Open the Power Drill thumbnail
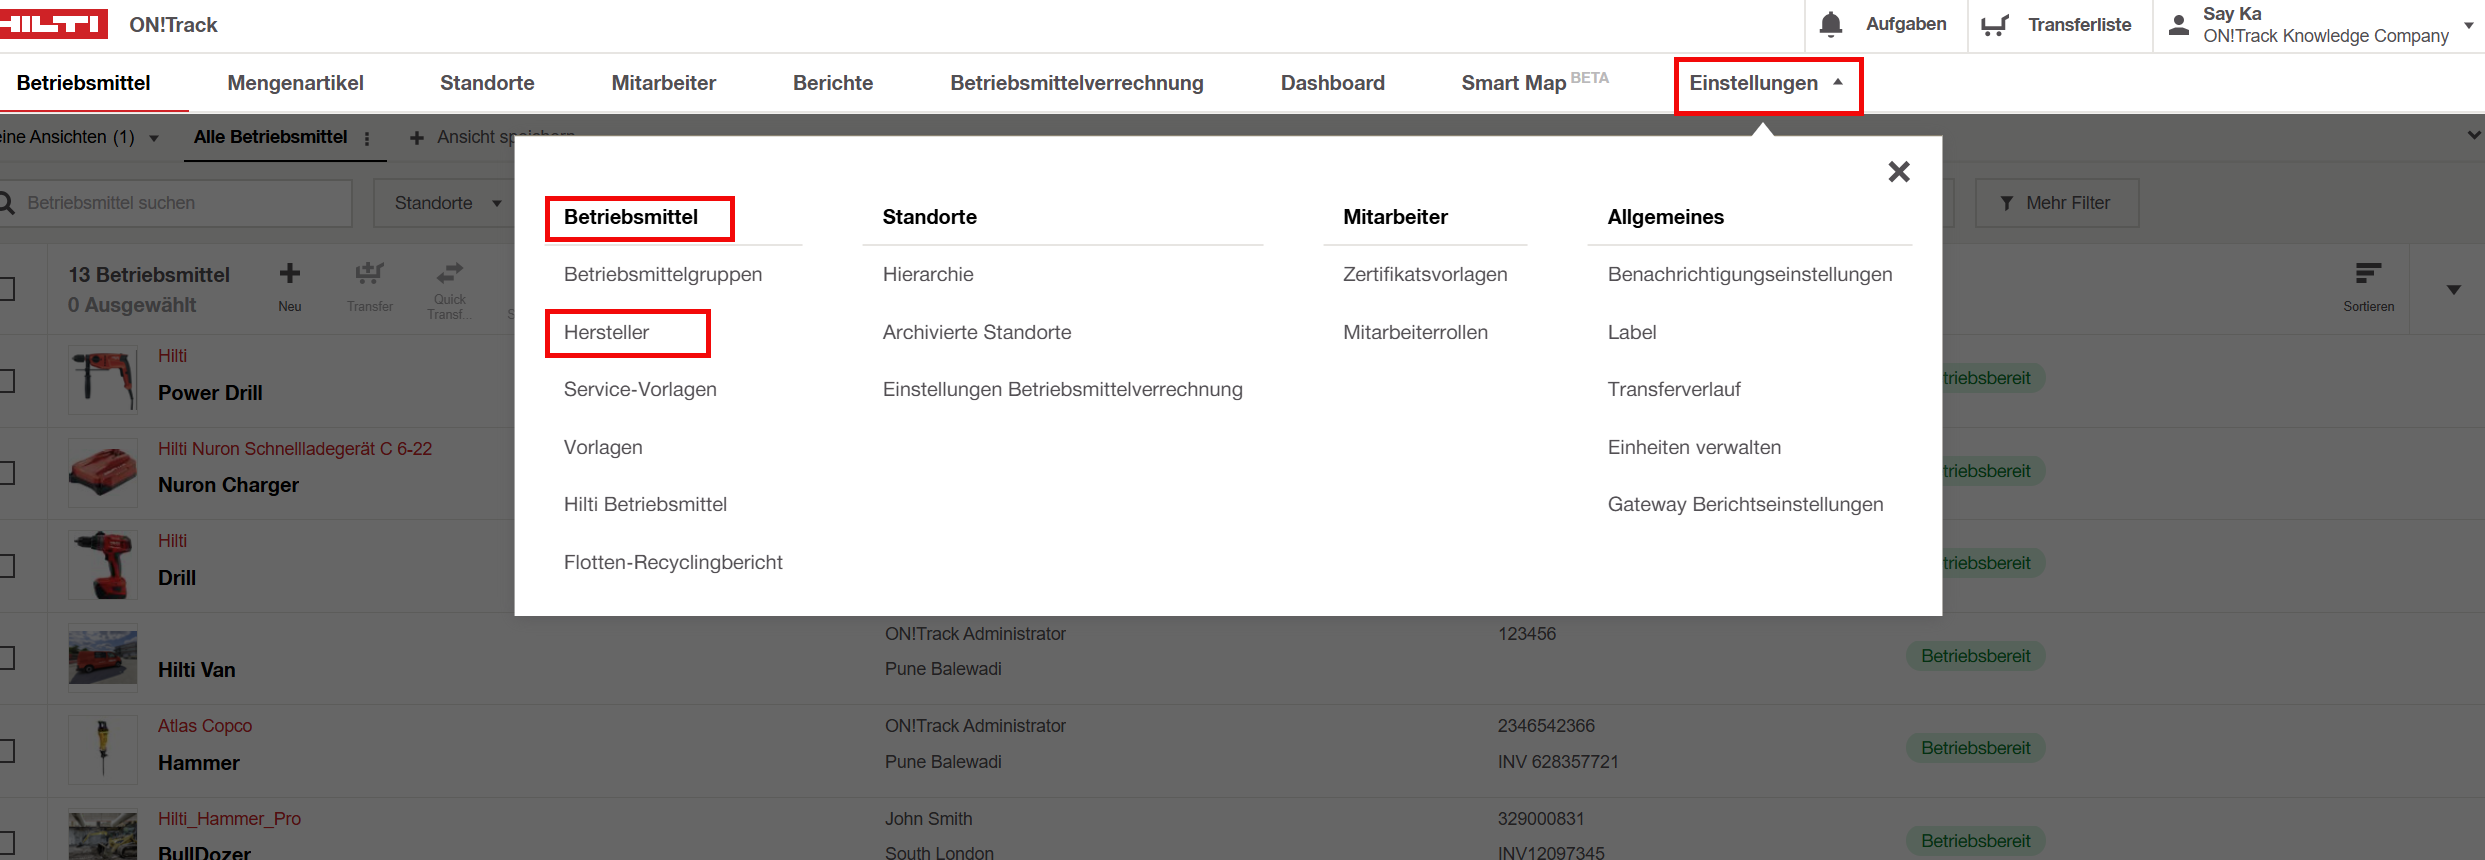This screenshot has height=860, width=2485. point(102,380)
